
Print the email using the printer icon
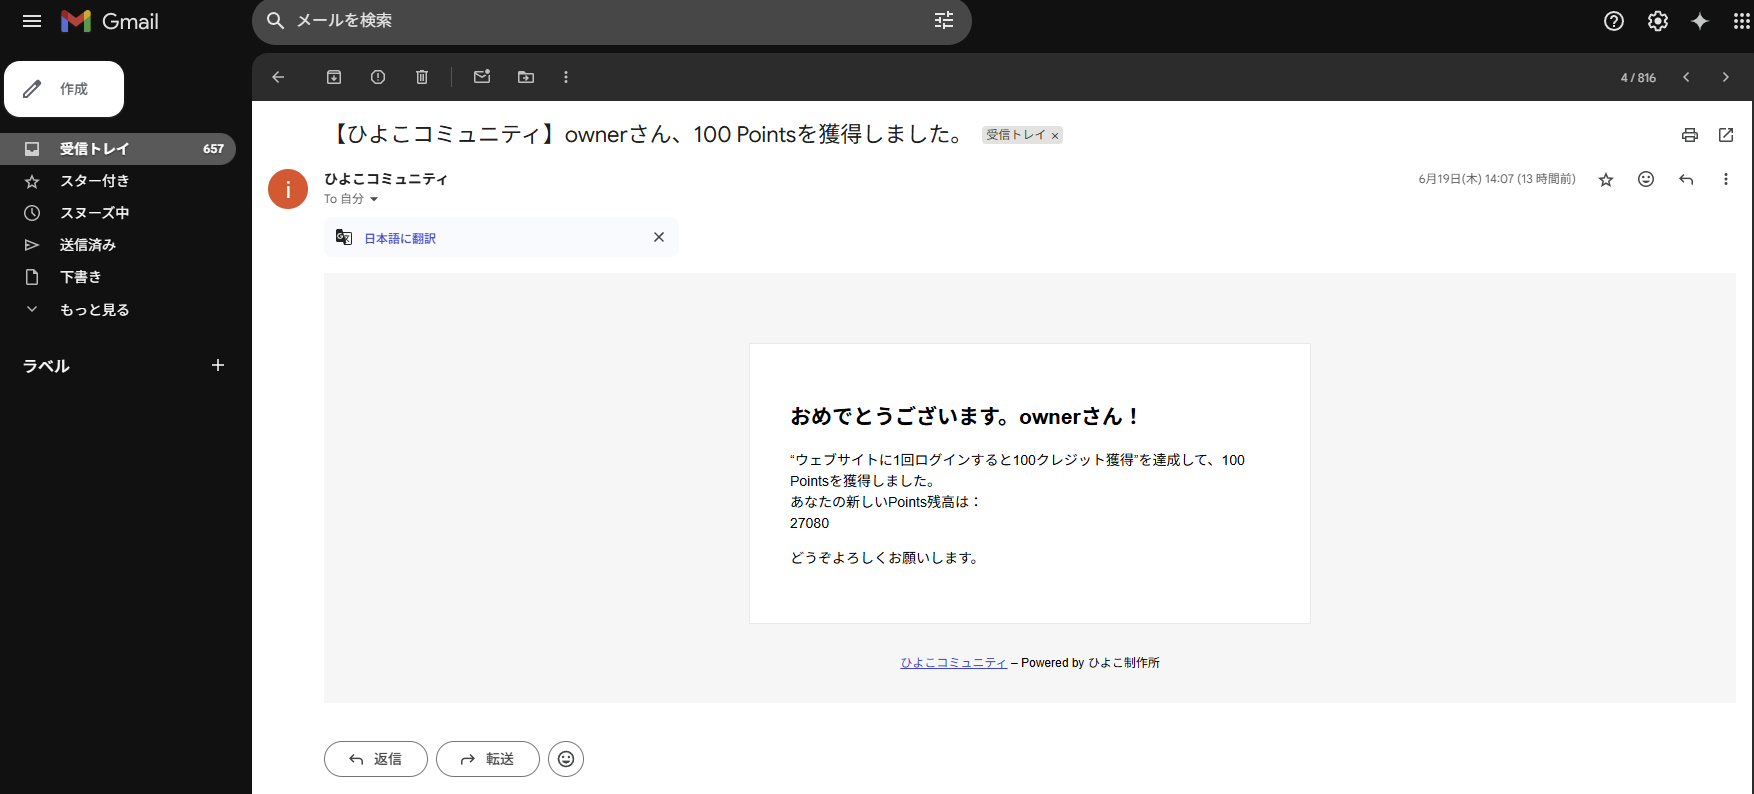click(x=1690, y=135)
